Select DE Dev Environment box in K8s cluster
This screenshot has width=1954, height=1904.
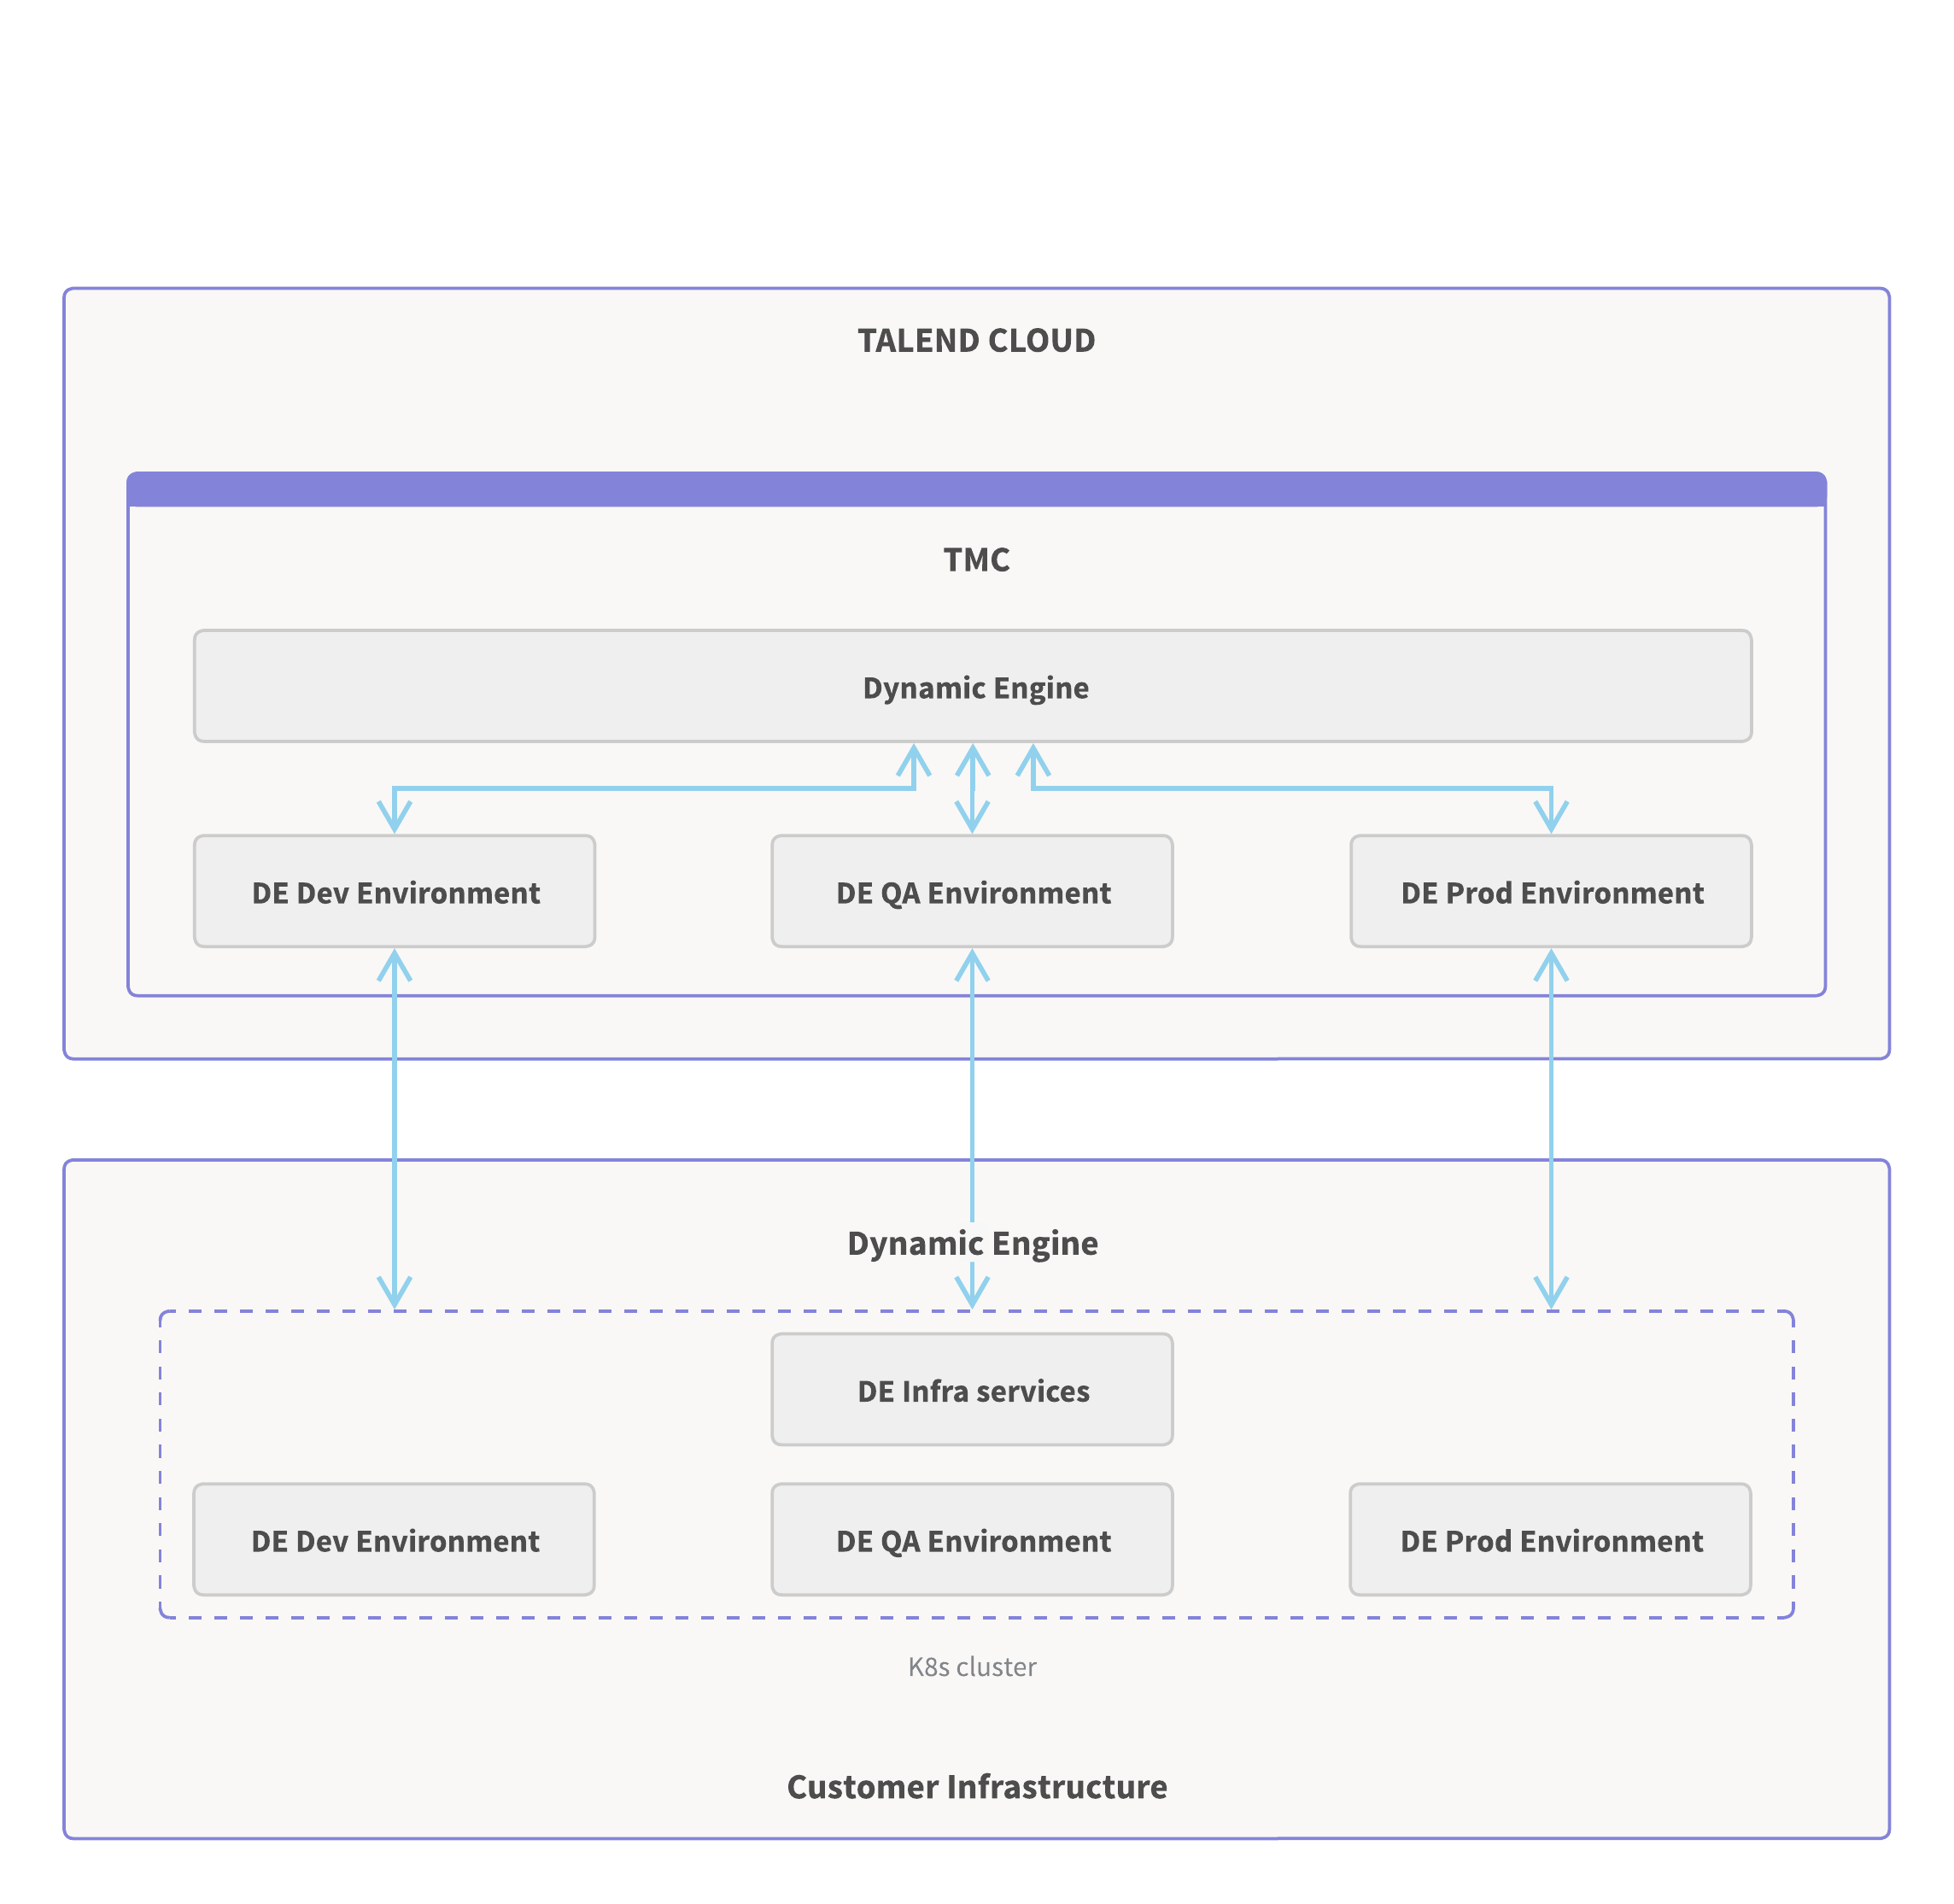(394, 1539)
